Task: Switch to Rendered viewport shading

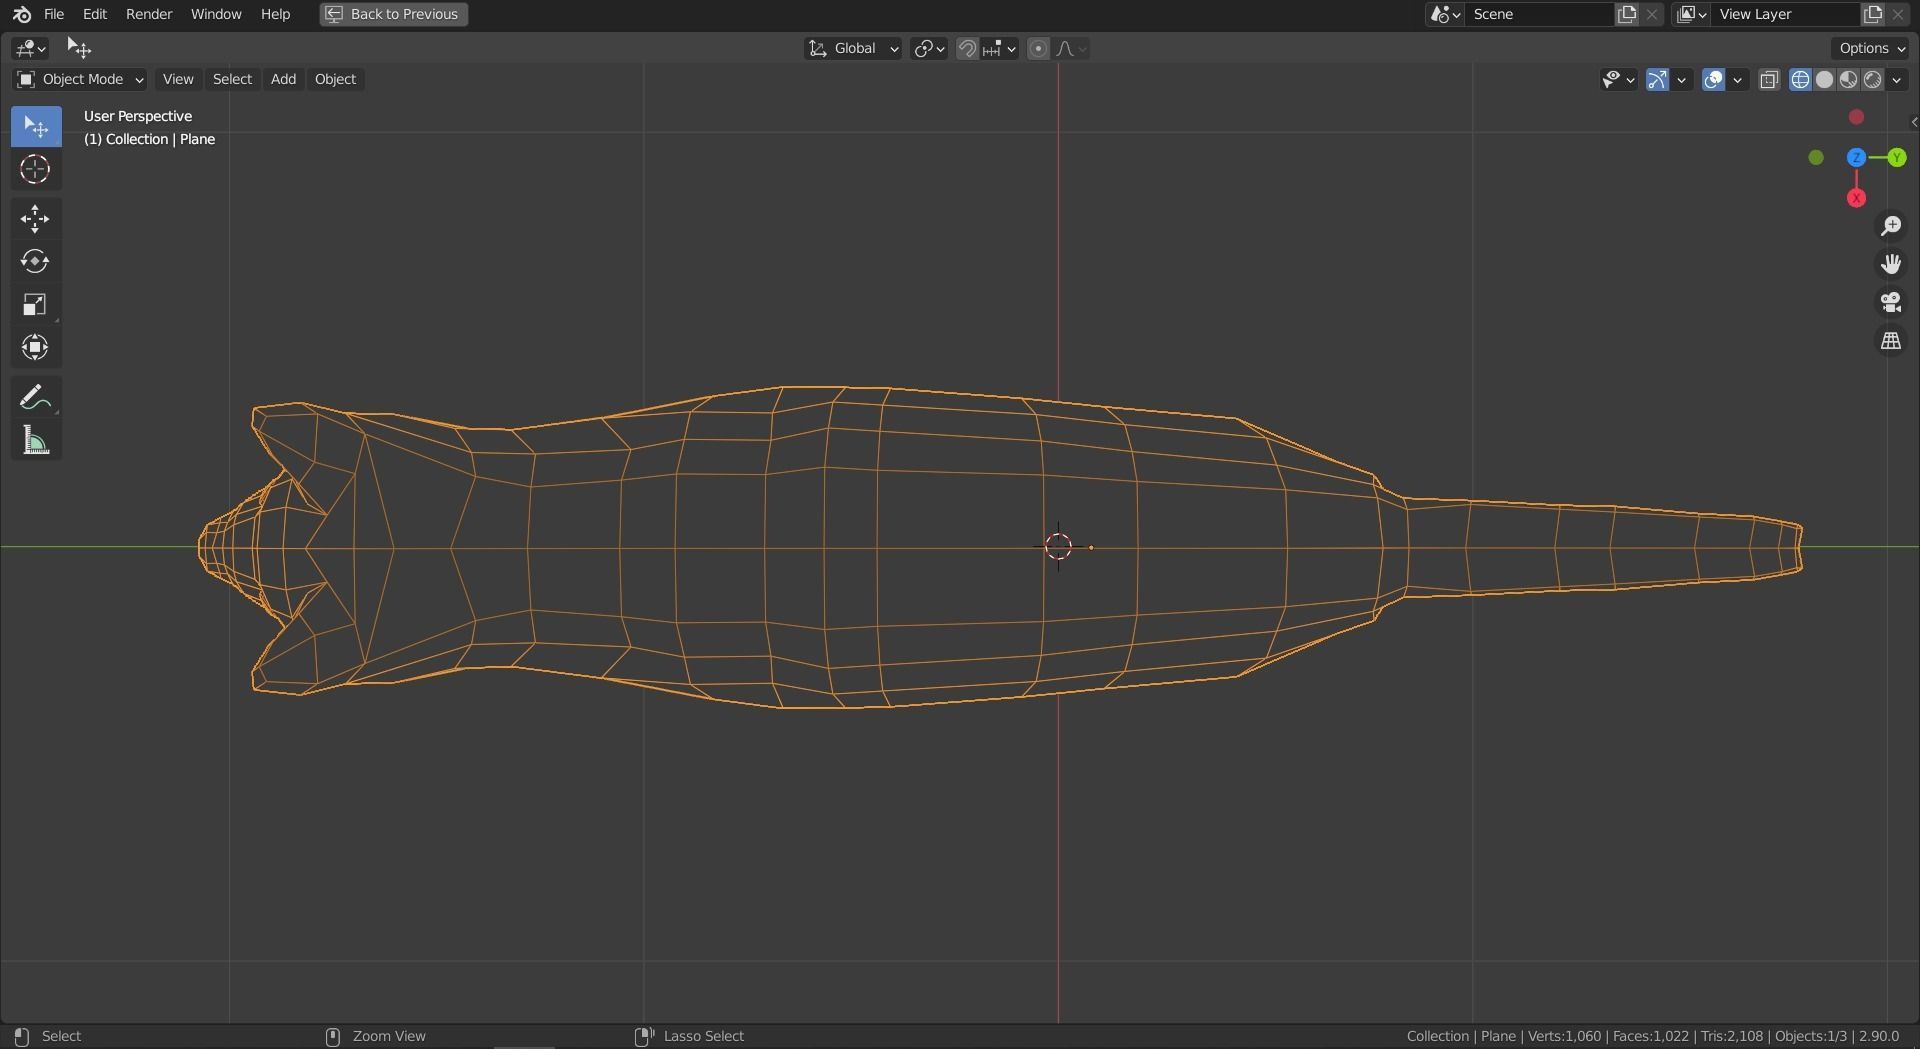Action: [x=1872, y=79]
